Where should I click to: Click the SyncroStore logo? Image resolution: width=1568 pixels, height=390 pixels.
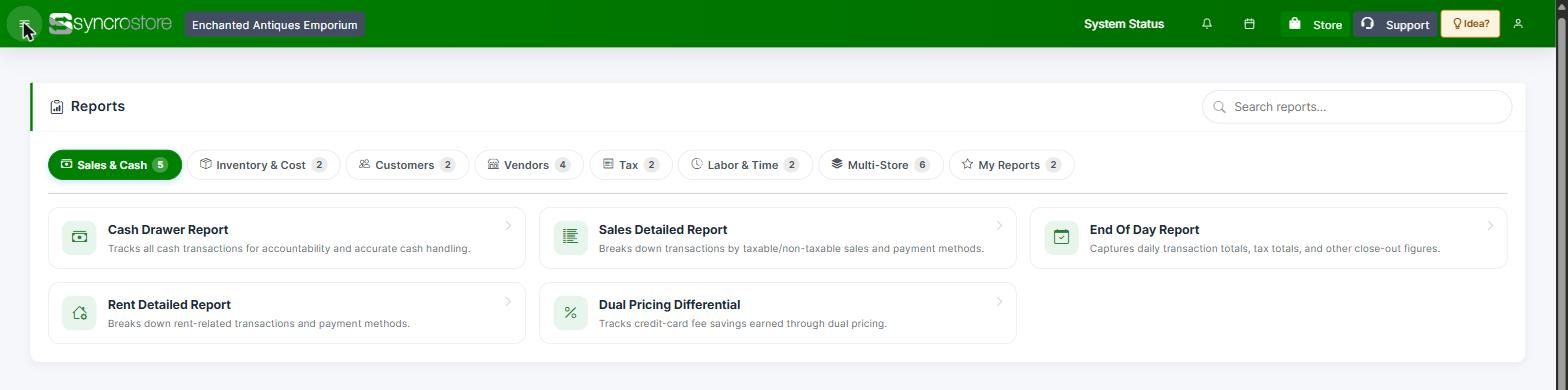(x=111, y=24)
